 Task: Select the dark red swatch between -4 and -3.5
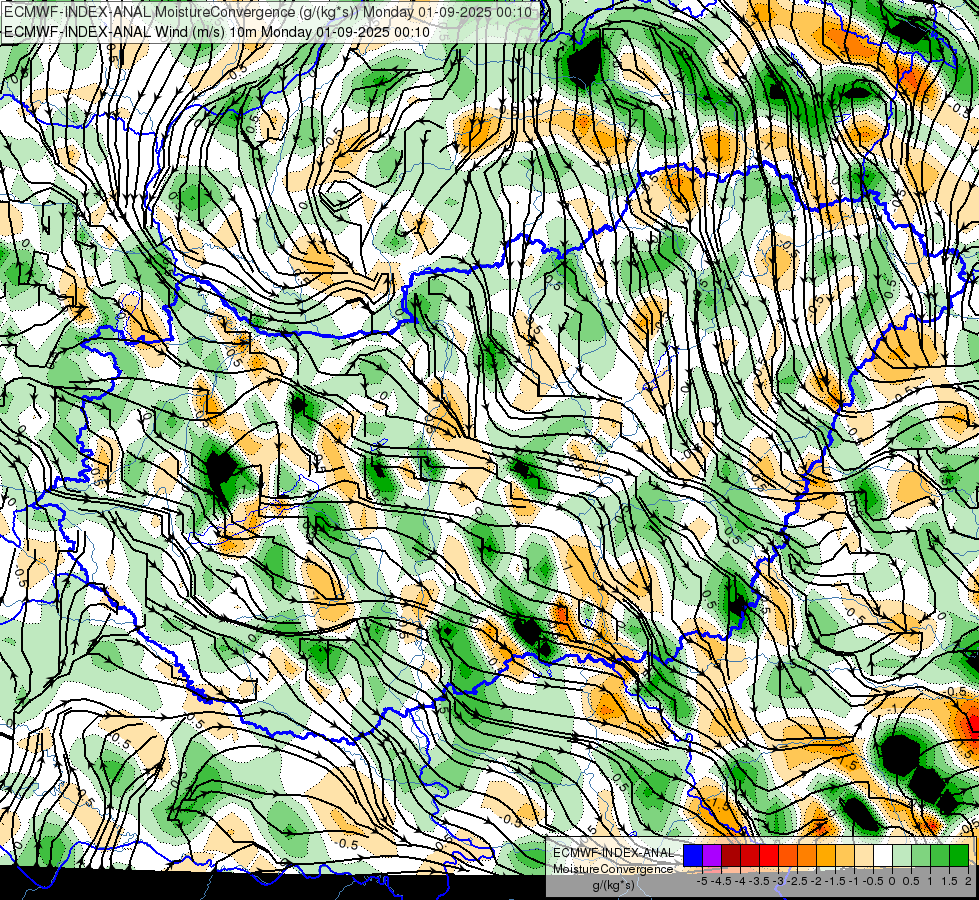pos(731,856)
